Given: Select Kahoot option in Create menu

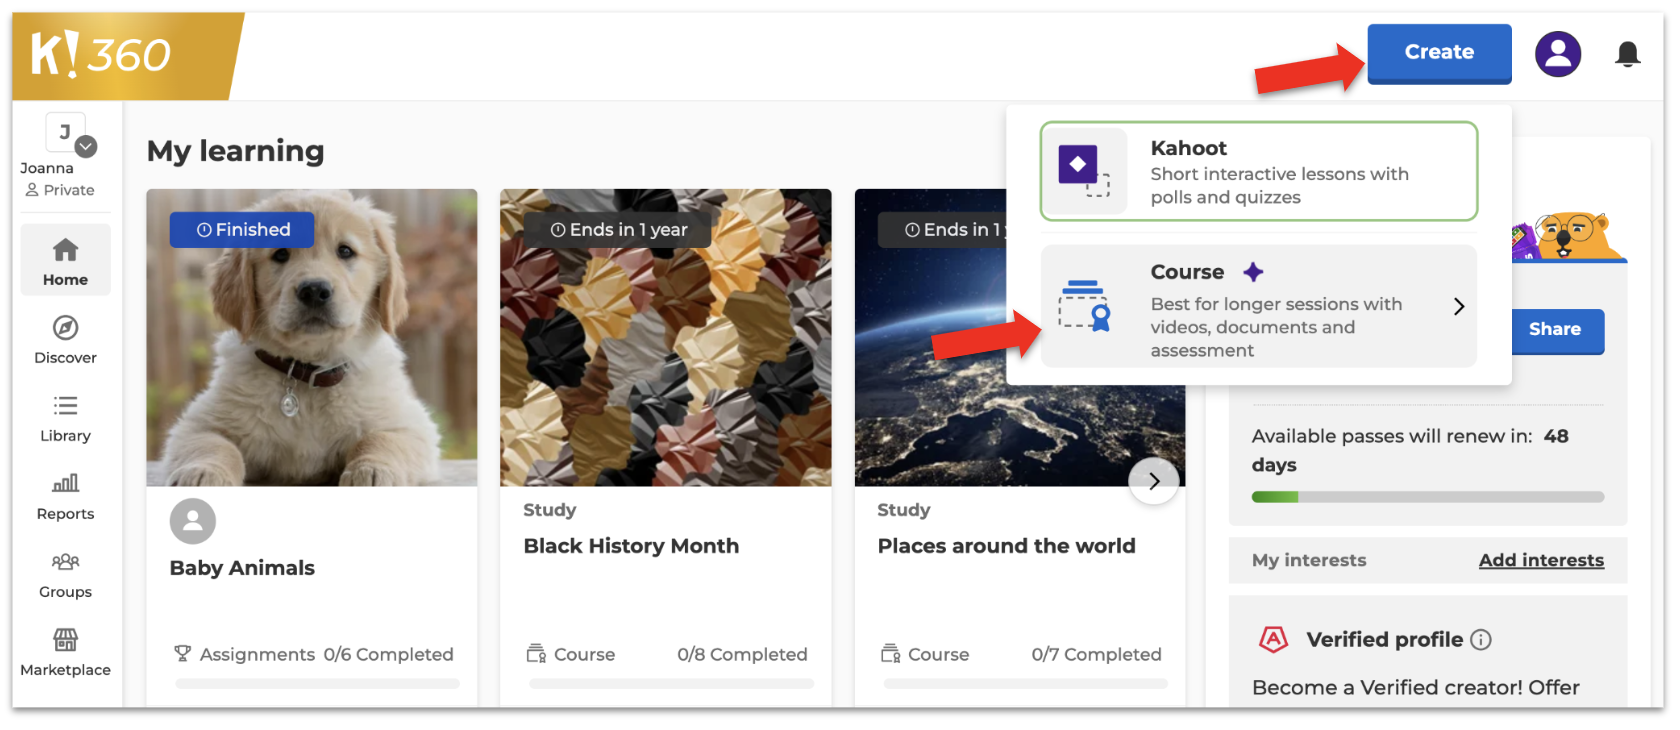Looking at the screenshot, I should point(1258,171).
